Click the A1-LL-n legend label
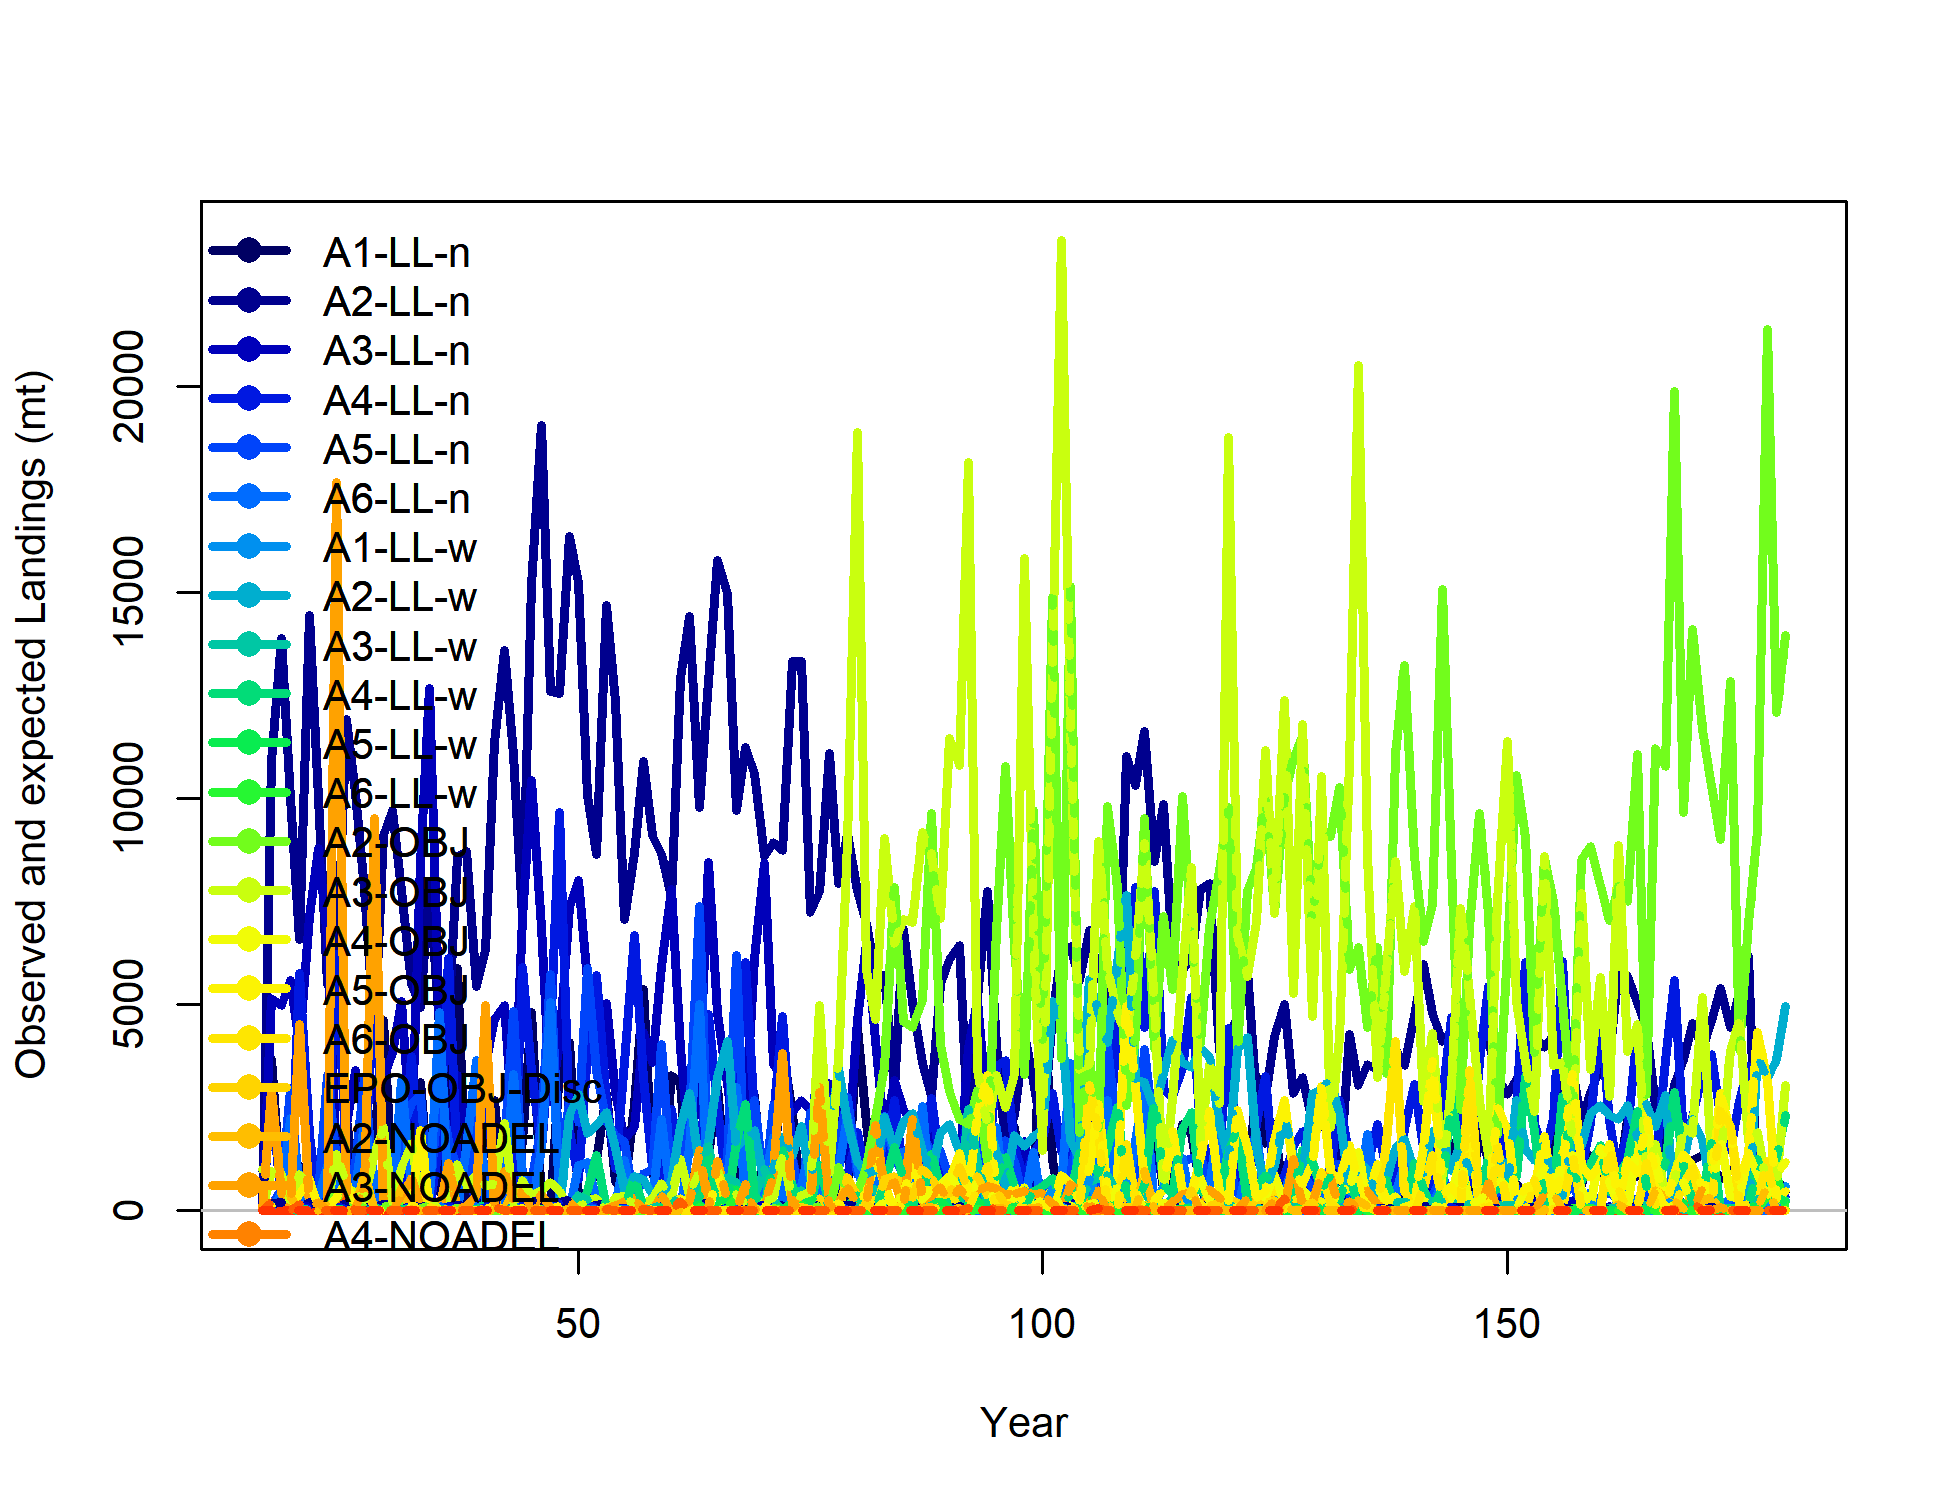The width and height of the screenshot is (1950, 1500). tap(396, 253)
